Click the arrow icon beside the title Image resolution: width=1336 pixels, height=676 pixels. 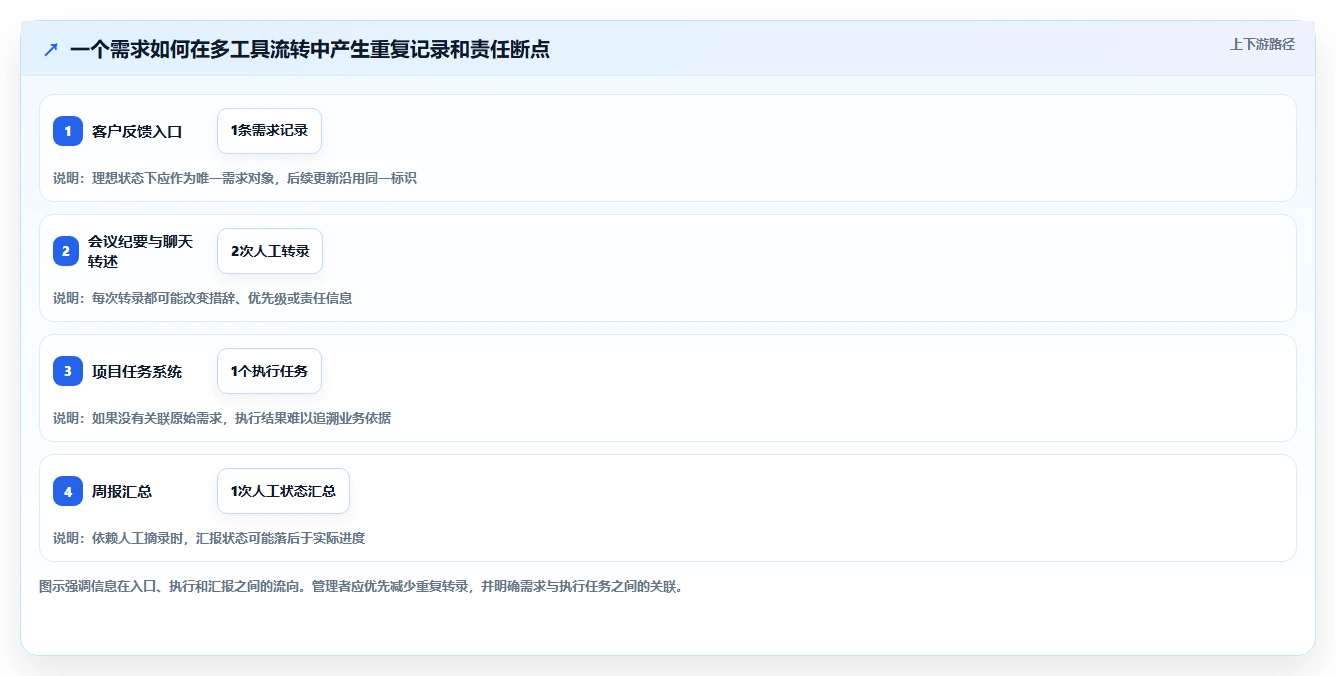[51, 49]
